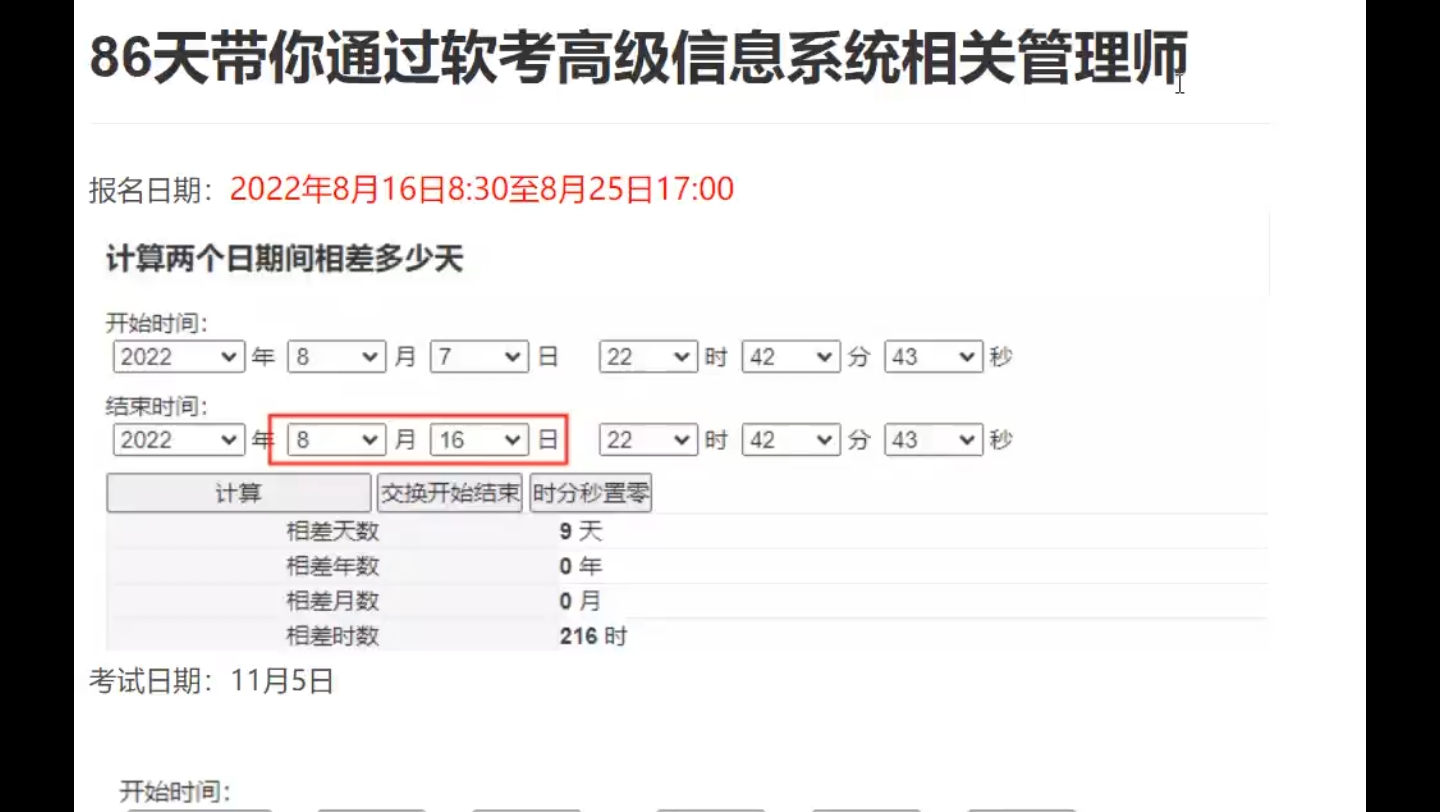Image resolution: width=1440 pixels, height=812 pixels.
Task: Open the start time second dropdown showing 43
Action: click(x=932, y=356)
